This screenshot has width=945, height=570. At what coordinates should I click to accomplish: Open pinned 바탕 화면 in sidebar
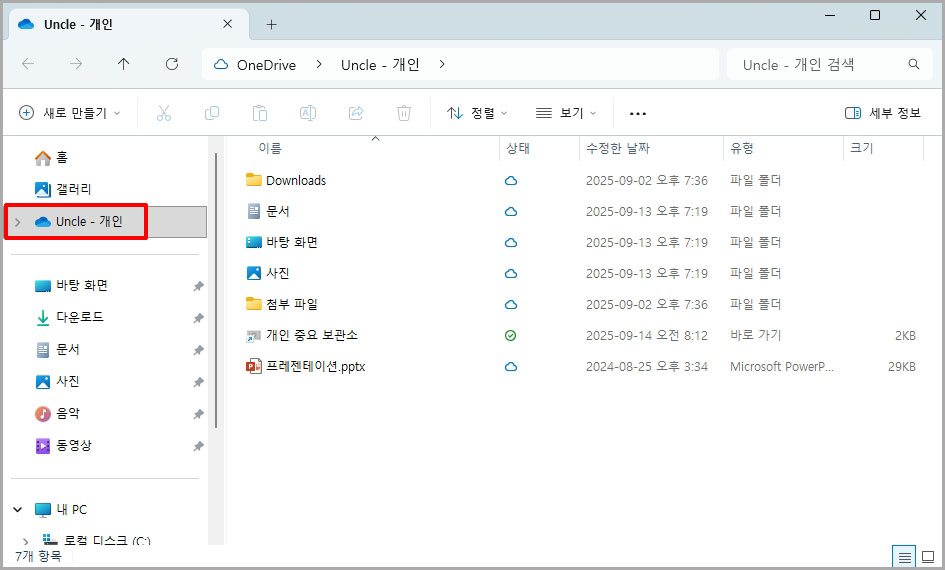pos(71,286)
